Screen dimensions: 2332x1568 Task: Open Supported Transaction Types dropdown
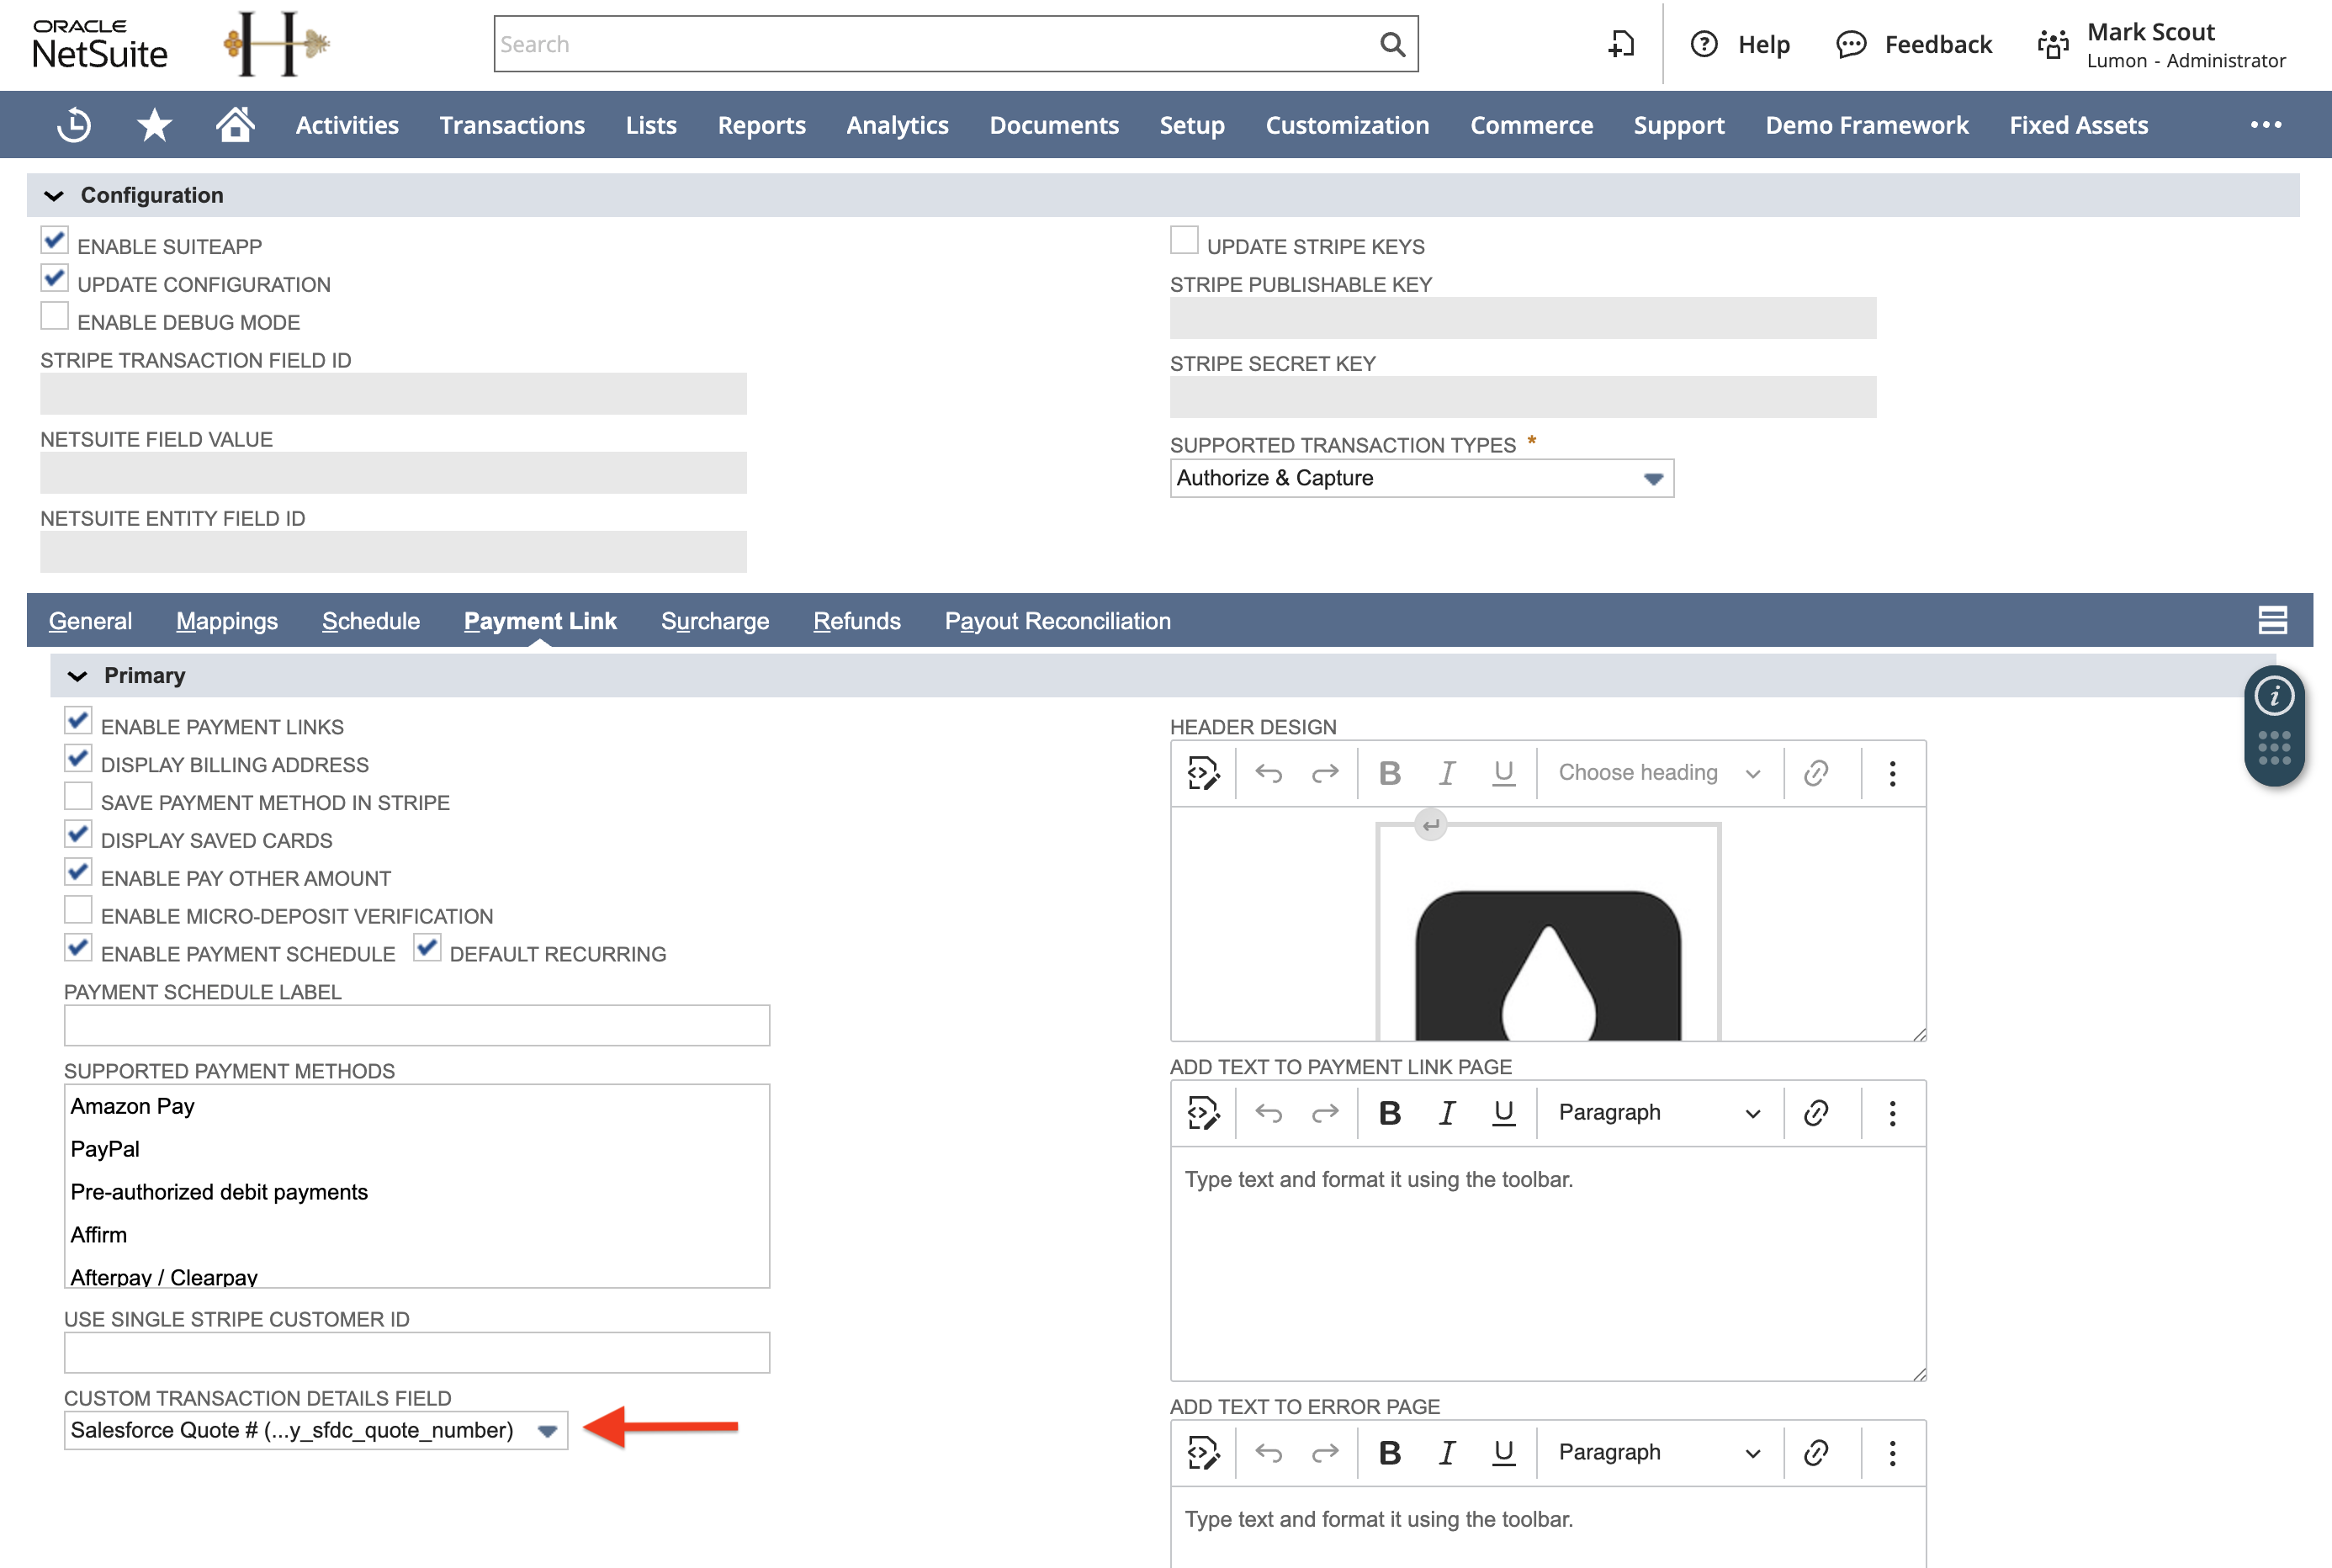click(1421, 478)
